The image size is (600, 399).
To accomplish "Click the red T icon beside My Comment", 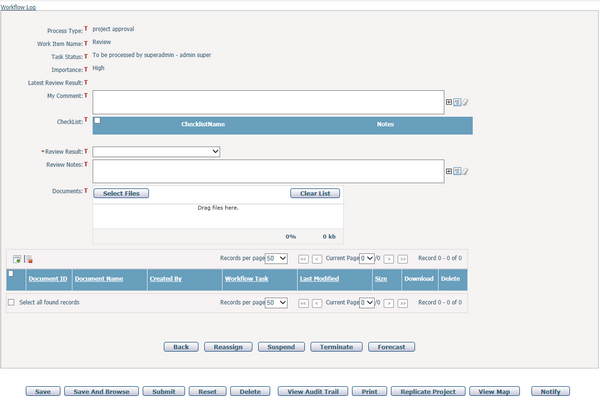I will click(x=86, y=95).
